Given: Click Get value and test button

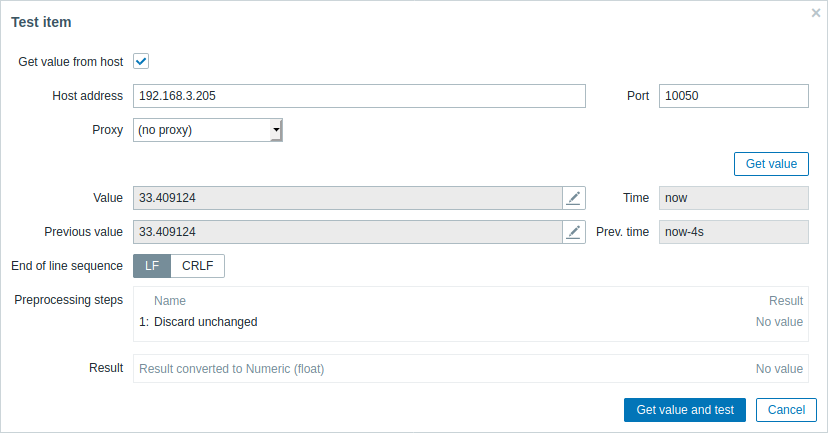Looking at the screenshot, I should coord(685,410).
